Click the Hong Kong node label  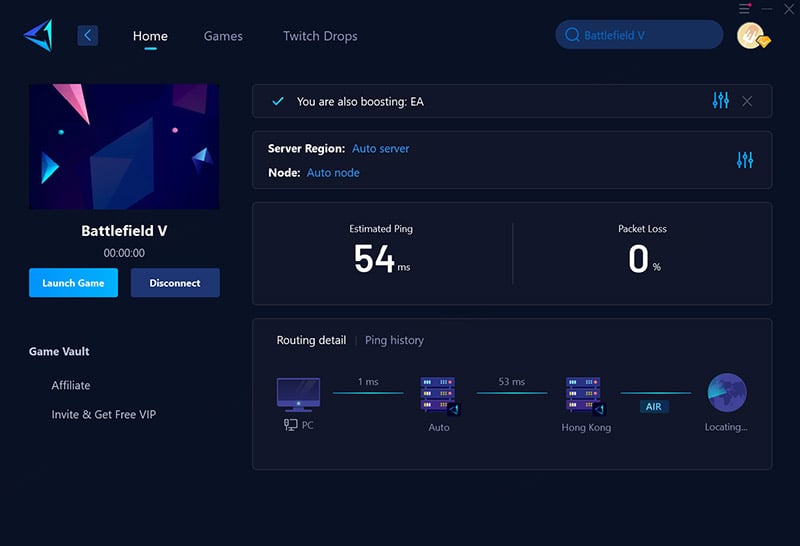pyautogui.click(x=586, y=428)
